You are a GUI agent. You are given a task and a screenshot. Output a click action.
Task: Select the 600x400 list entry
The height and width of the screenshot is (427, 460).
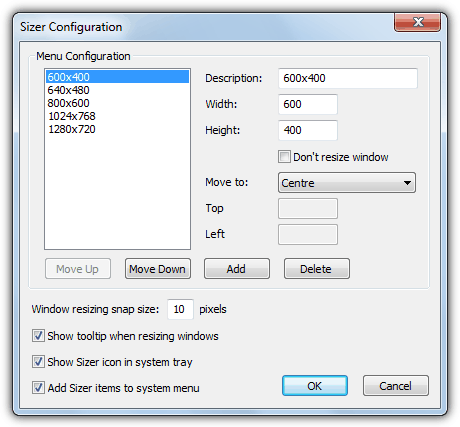click(117, 77)
